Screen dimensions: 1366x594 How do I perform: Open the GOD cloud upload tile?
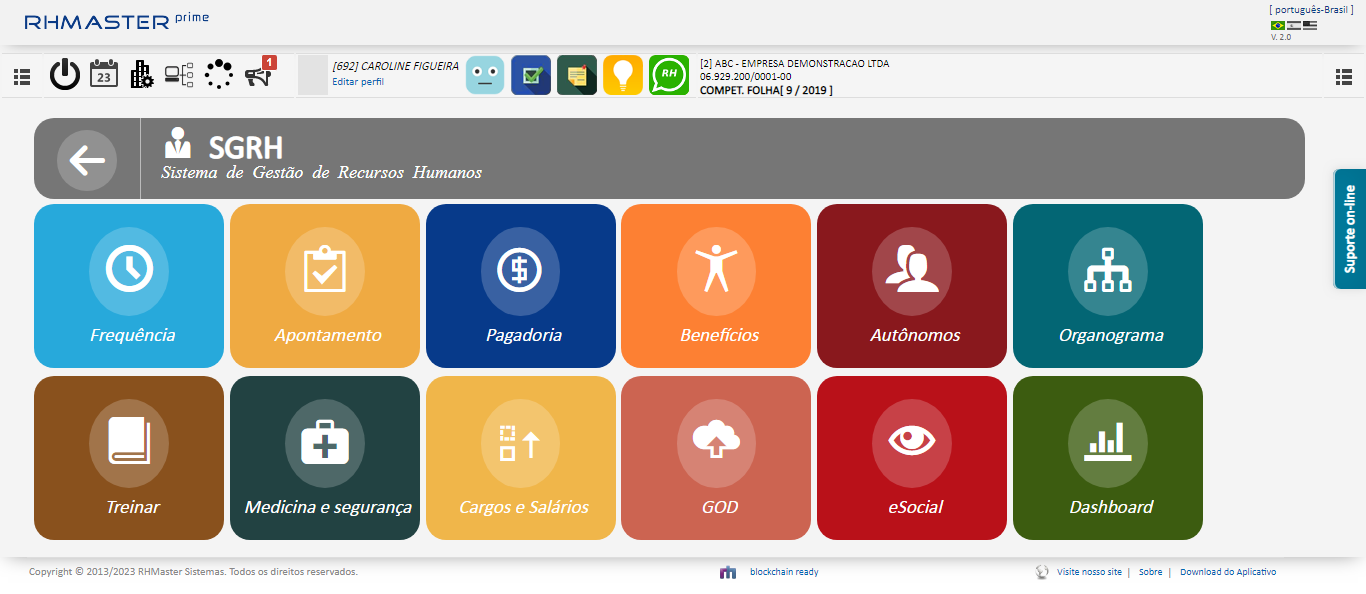(716, 458)
